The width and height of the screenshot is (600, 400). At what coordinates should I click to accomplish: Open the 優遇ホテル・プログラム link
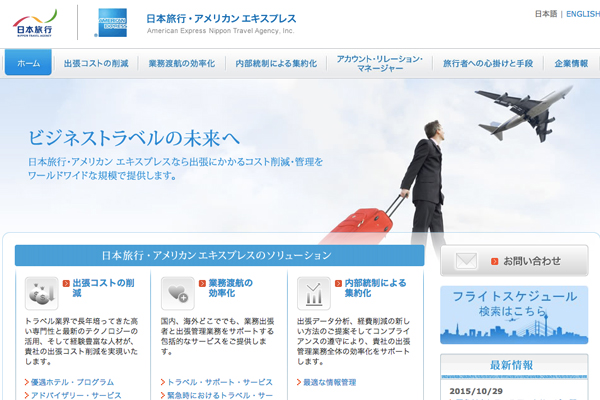point(72,382)
